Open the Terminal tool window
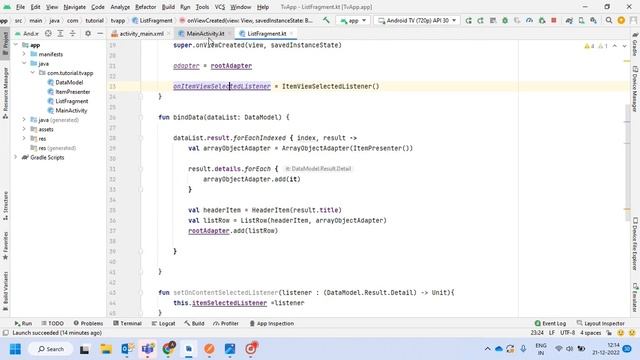This screenshot has height=360, width=640. [x=127, y=323]
